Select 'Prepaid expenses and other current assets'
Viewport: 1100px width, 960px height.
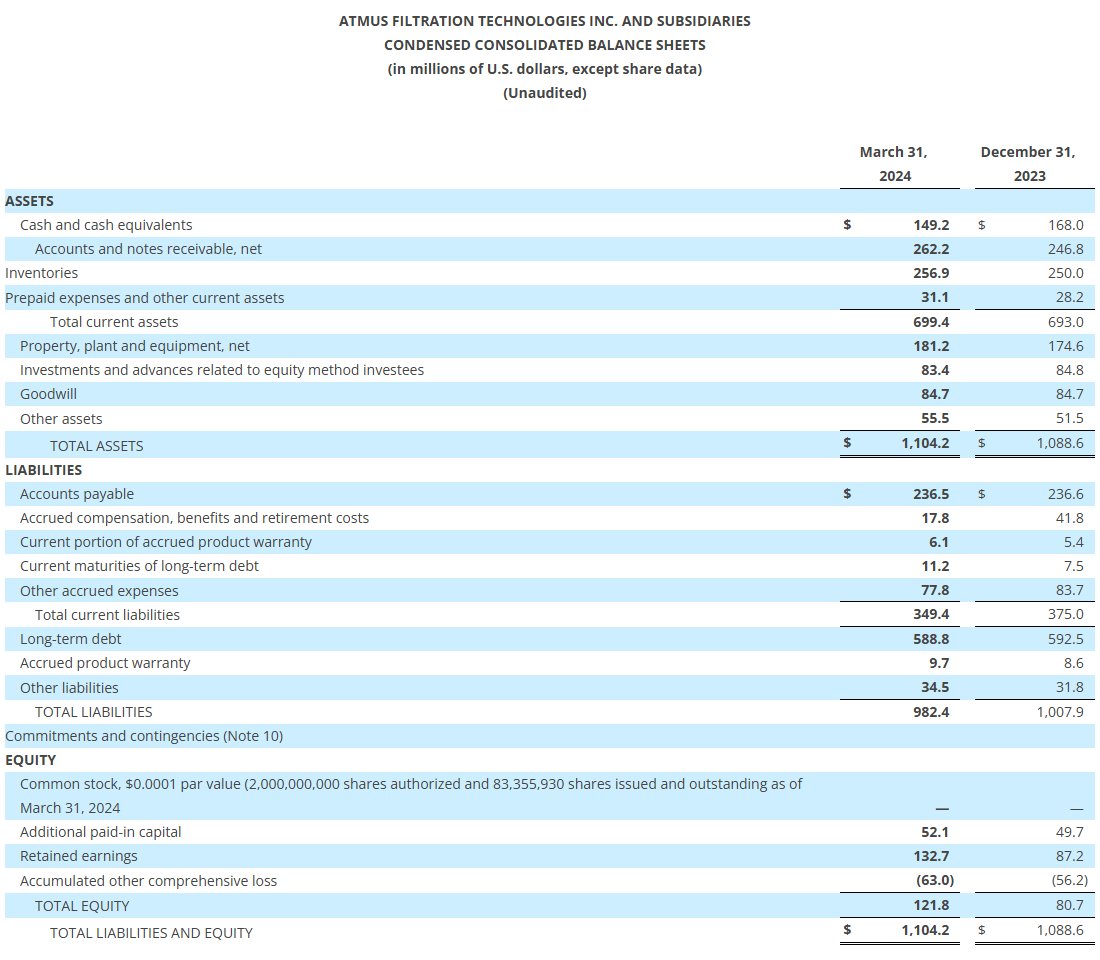click(x=145, y=298)
